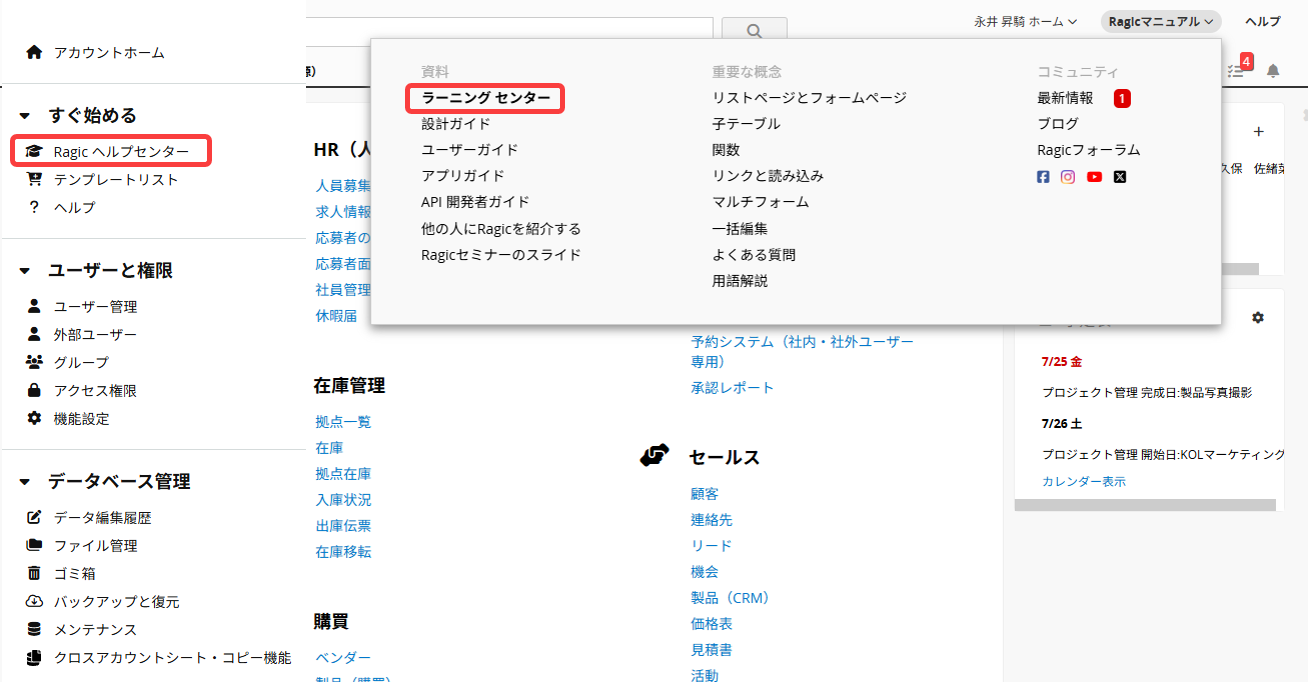Click the copy icon beside クロスアカウントシート・コピー機能
The image size is (1308, 682).
pyautogui.click(x=34, y=657)
